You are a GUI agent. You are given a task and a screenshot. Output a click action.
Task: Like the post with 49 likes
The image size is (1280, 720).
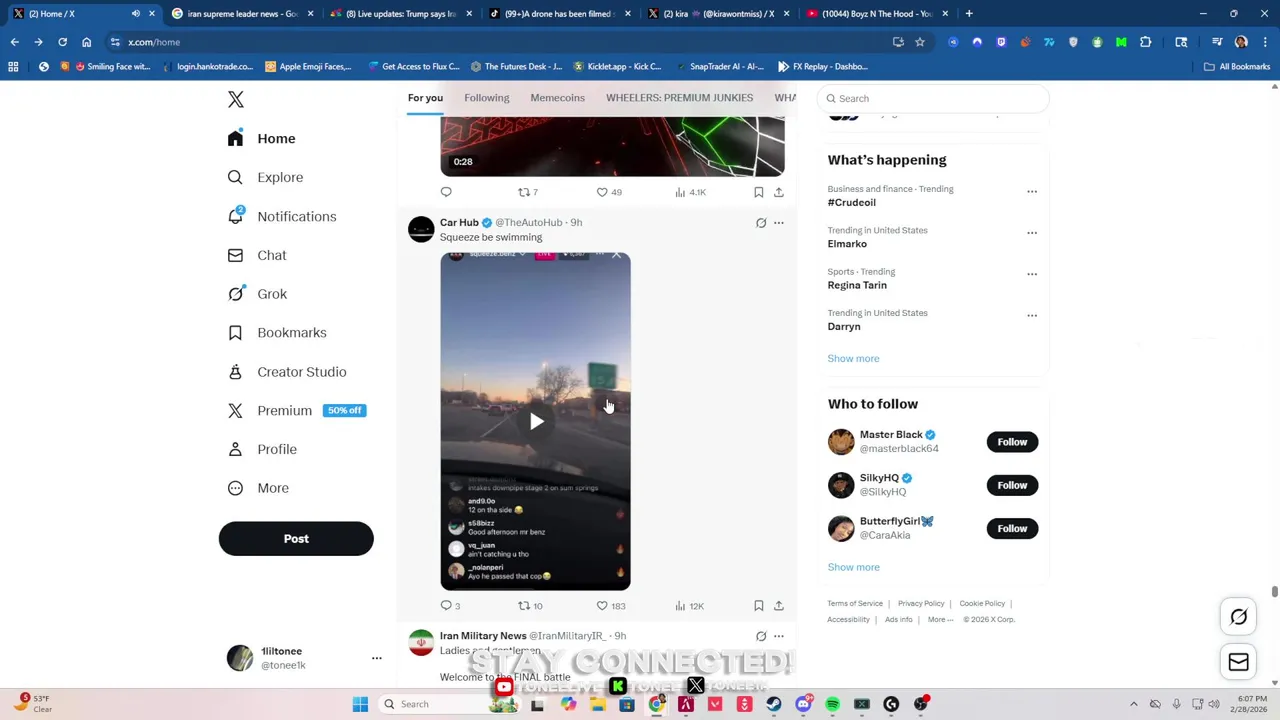[x=609, y=192]
